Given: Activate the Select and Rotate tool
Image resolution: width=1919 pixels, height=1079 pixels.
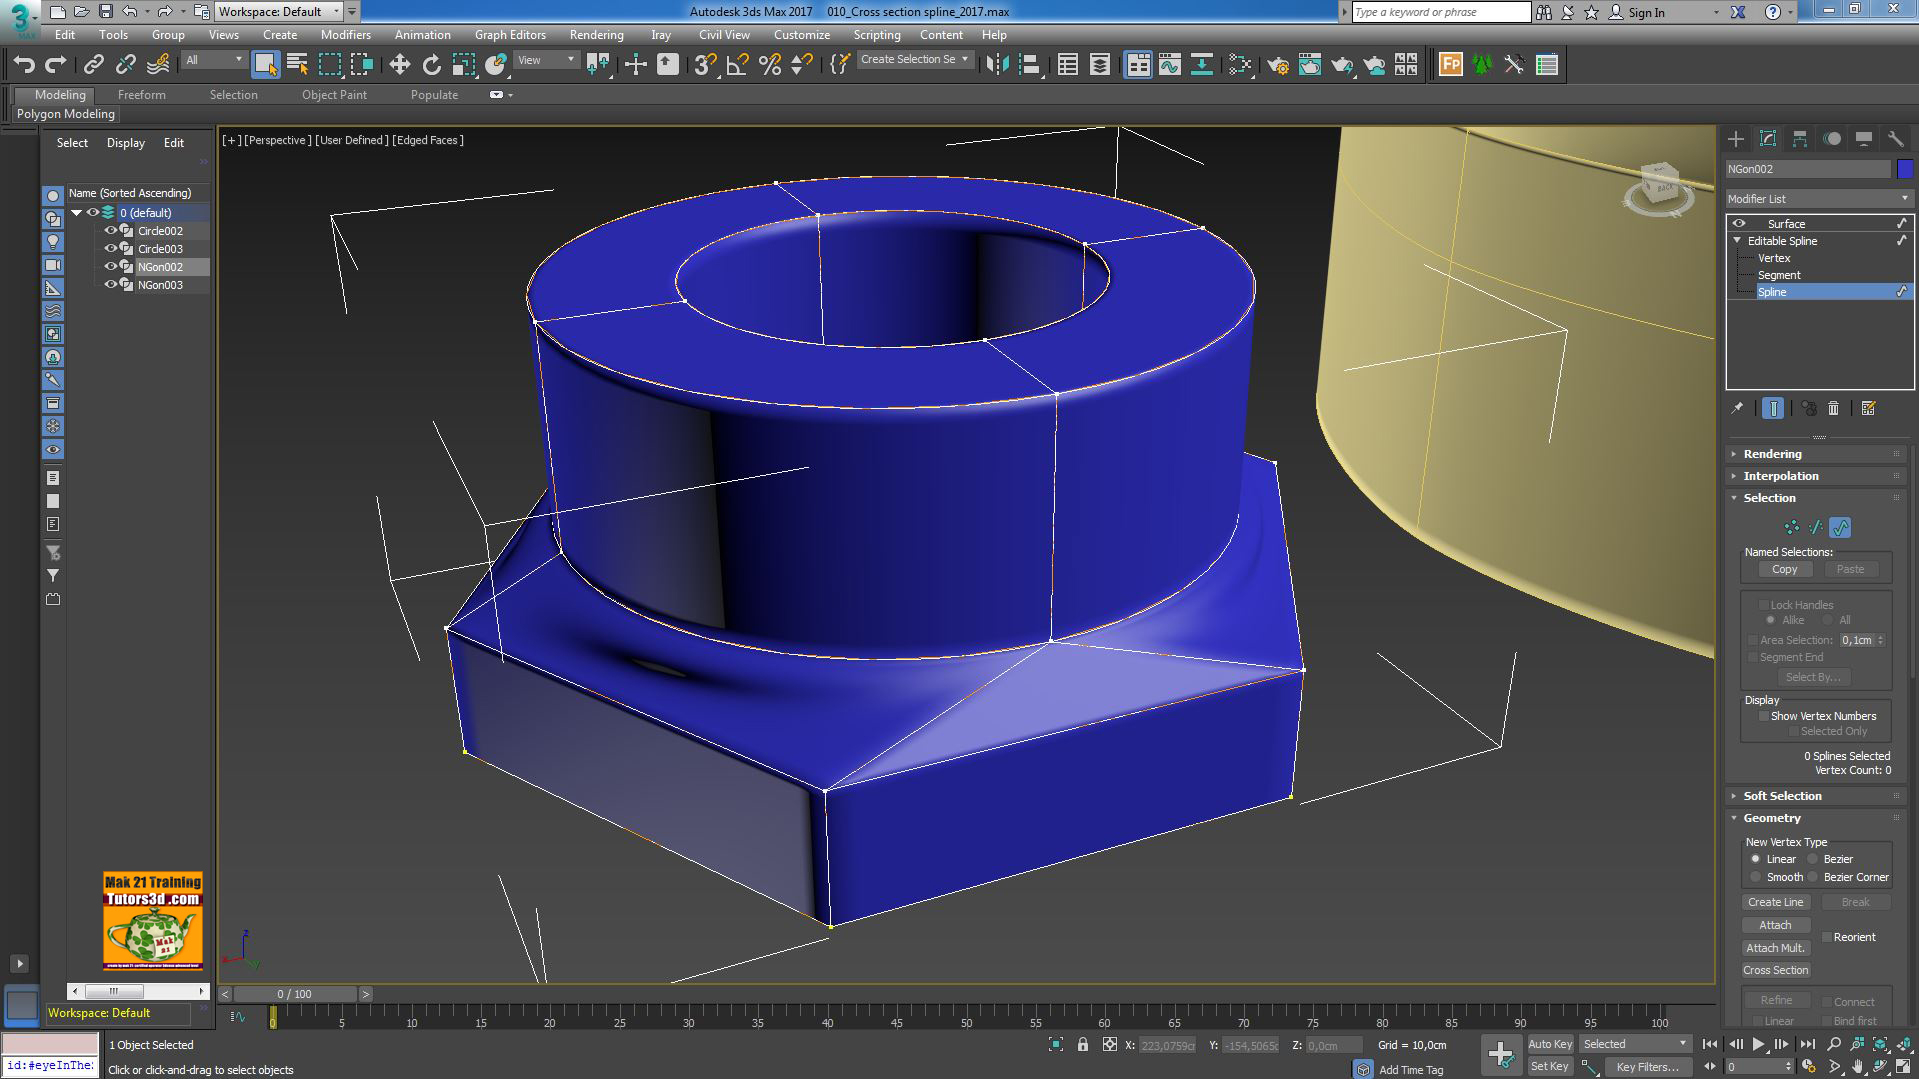Looking at the screenshot, I should point(431,64).
